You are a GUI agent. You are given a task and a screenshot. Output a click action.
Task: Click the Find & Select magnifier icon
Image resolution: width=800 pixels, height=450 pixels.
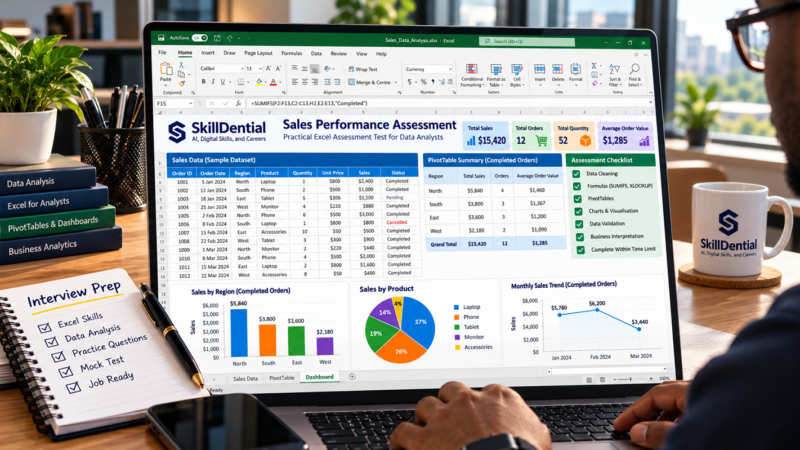(x=634, y=69)
